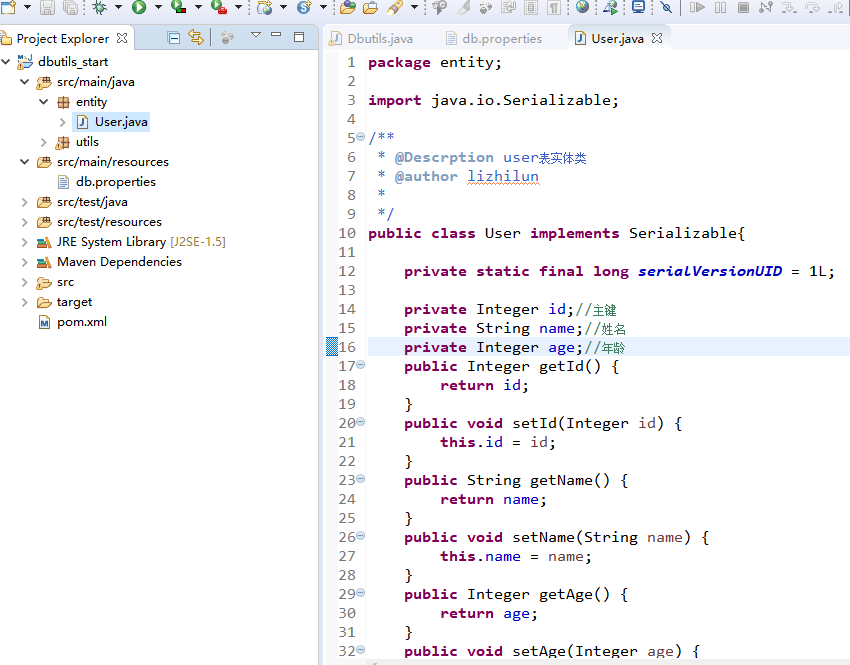Click the Debug bug icon in toolbar
850x665 pixels.
[100, 7]
